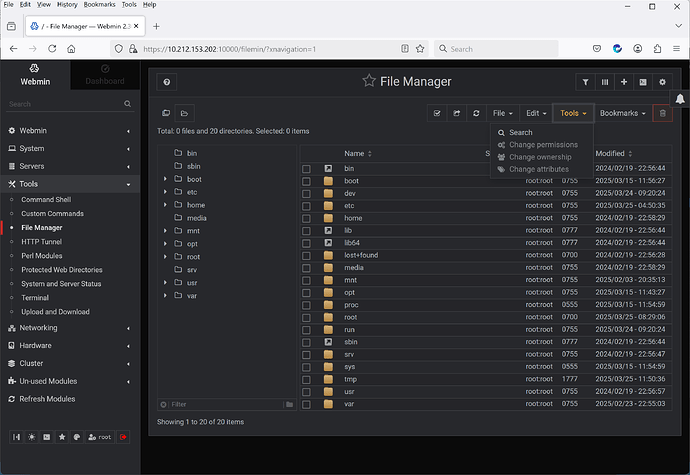Check the box for usr row
This screenshot has height=475, width=690.
306,392
